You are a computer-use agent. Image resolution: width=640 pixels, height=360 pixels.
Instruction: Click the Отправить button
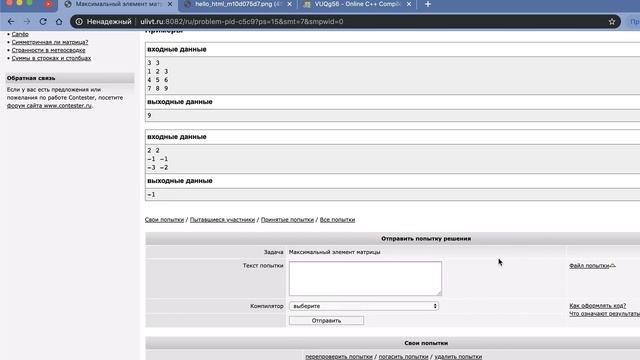click(326, 321)
